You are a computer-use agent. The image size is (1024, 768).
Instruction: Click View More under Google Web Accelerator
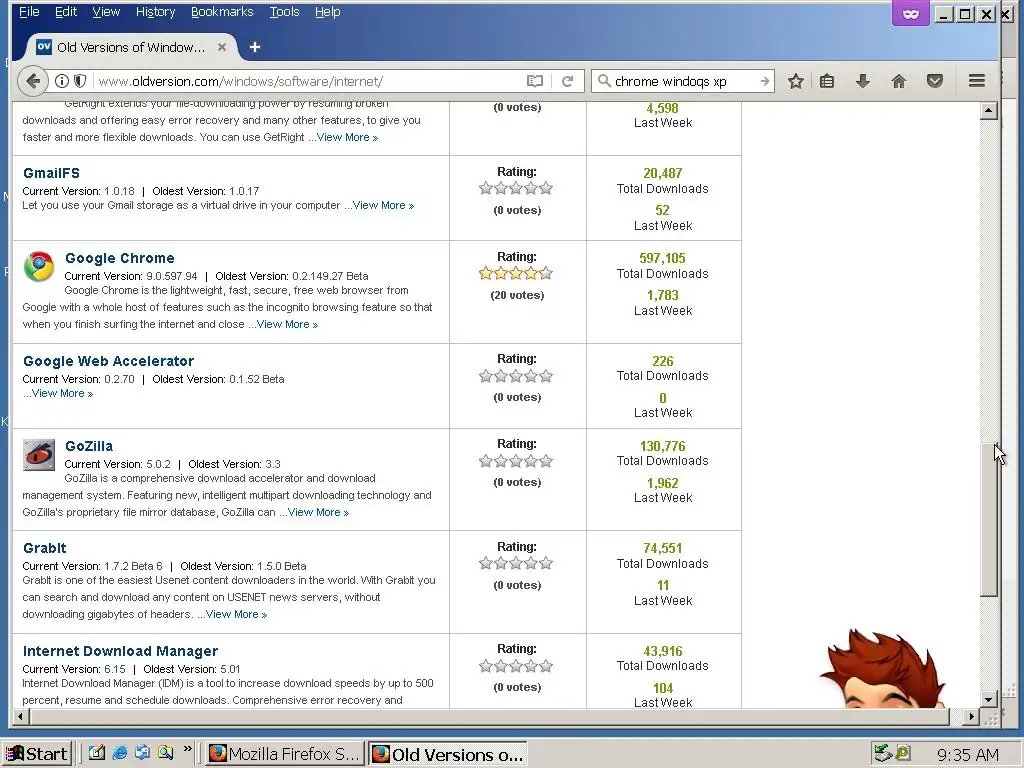[61, 393]
